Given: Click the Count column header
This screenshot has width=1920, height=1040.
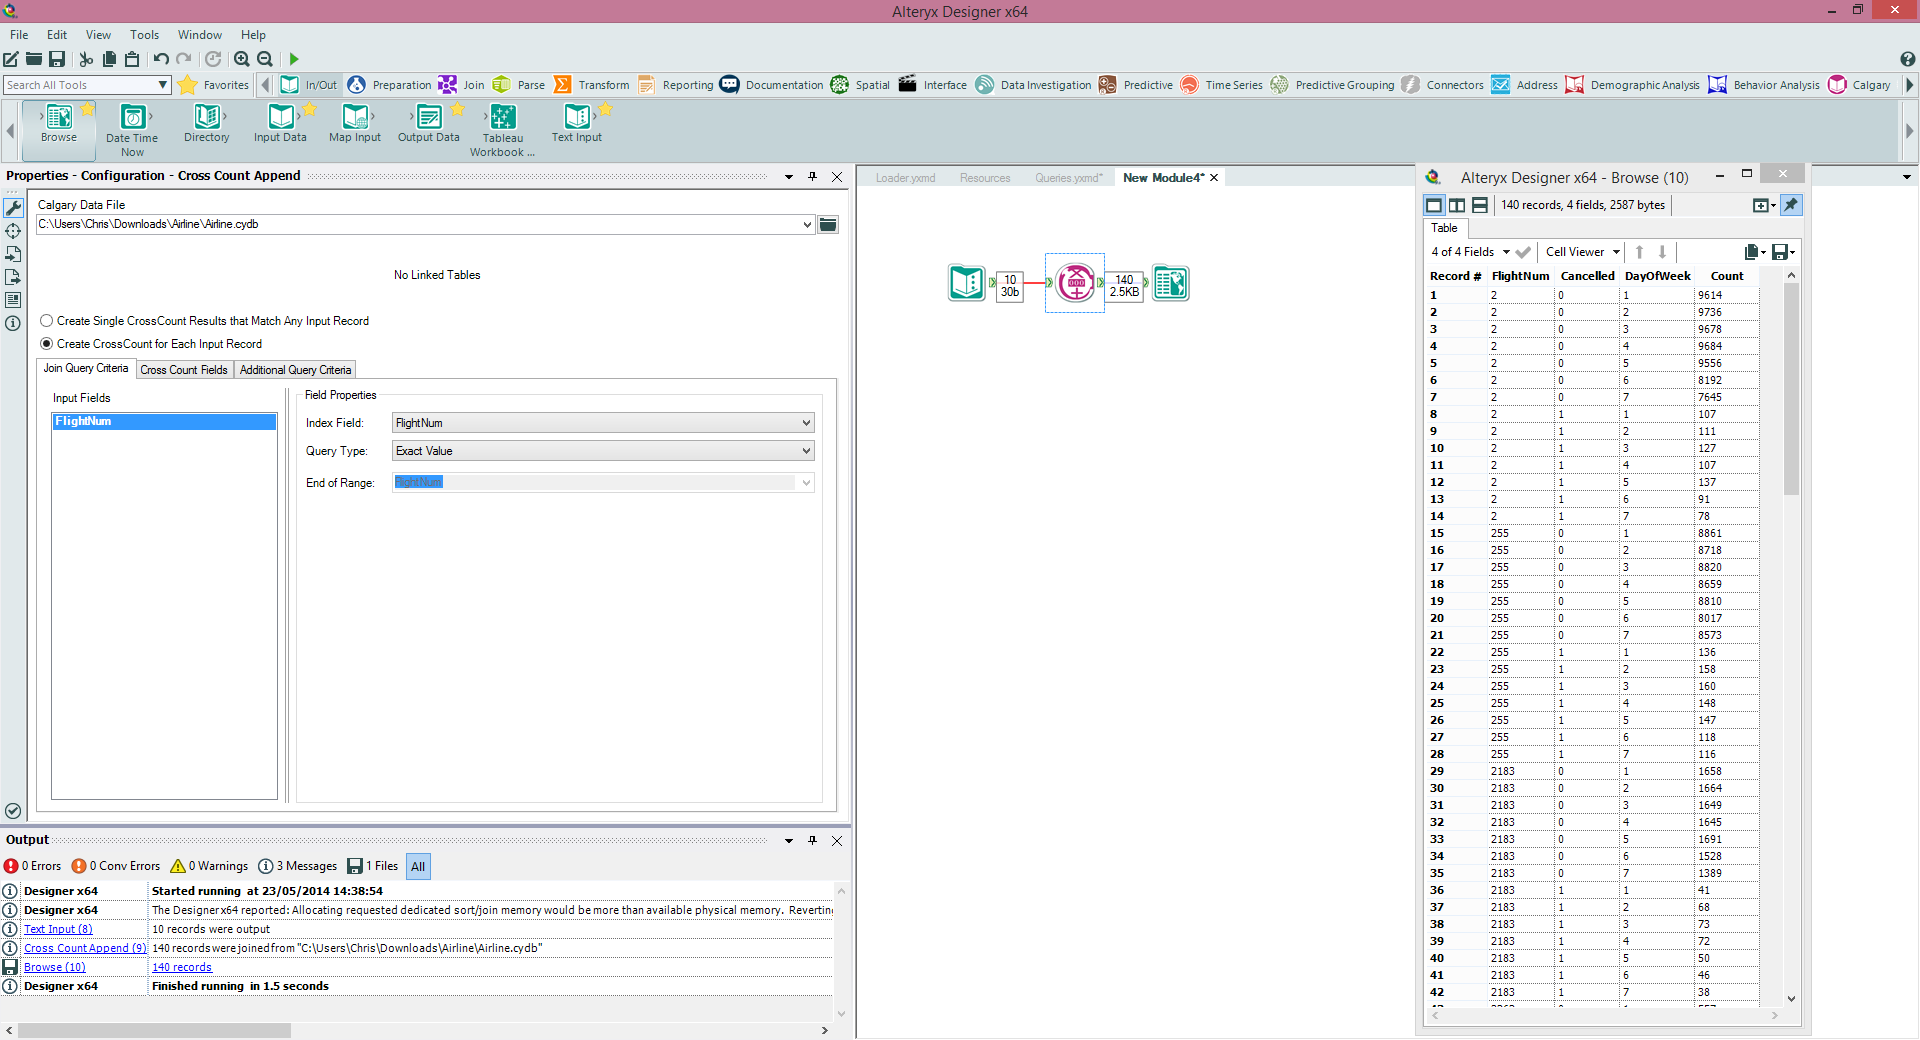Looking at the screenshot, I should coord(1726,276).
